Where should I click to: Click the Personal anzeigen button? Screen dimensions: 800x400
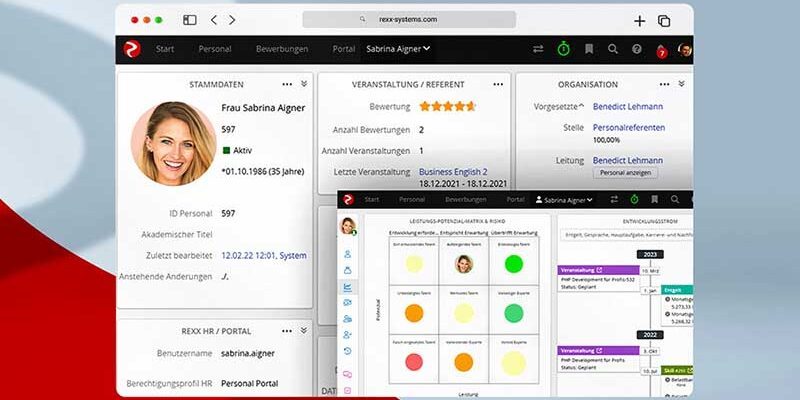coord(625,173)
